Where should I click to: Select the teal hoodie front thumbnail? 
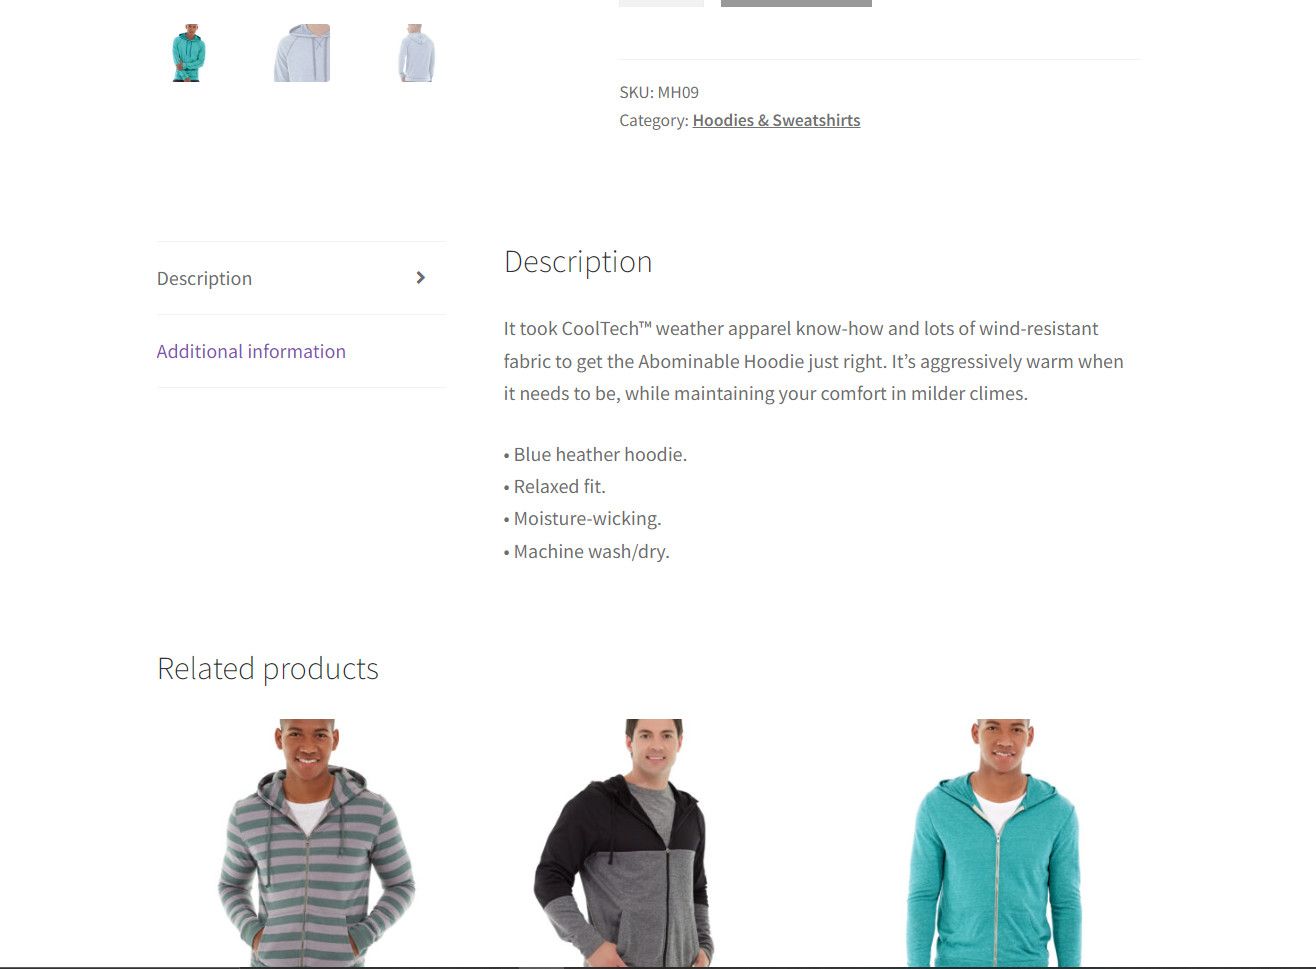(x=187, y=53)
